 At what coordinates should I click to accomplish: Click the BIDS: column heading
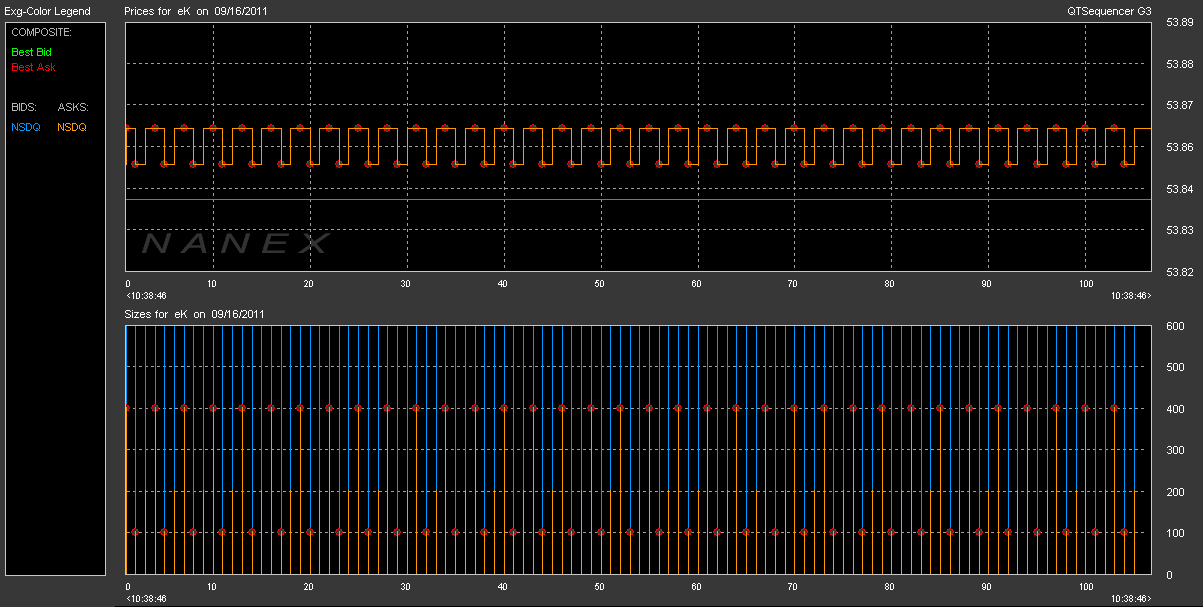pos(24,106)
